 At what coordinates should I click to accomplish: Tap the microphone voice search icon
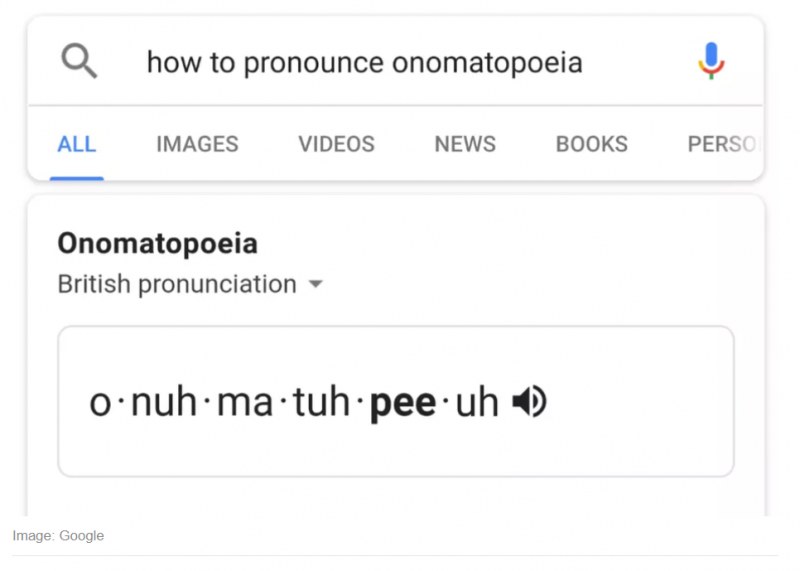pos(711,62)
